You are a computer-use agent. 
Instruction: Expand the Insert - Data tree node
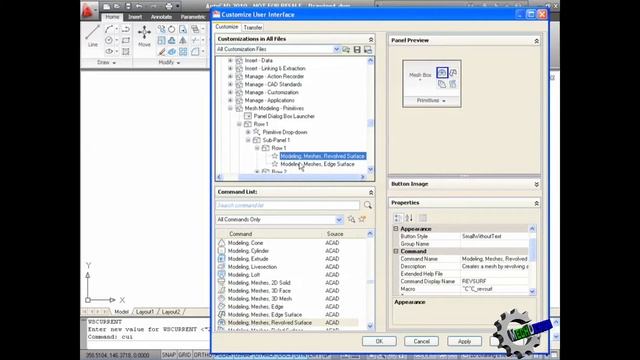230,60
